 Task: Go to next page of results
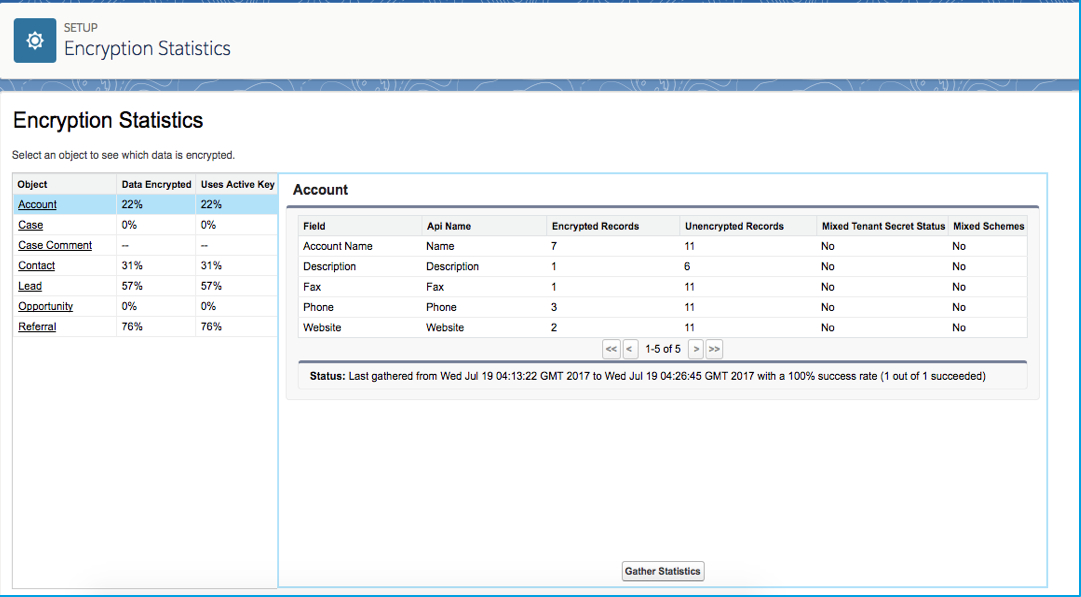pos(696,349)
